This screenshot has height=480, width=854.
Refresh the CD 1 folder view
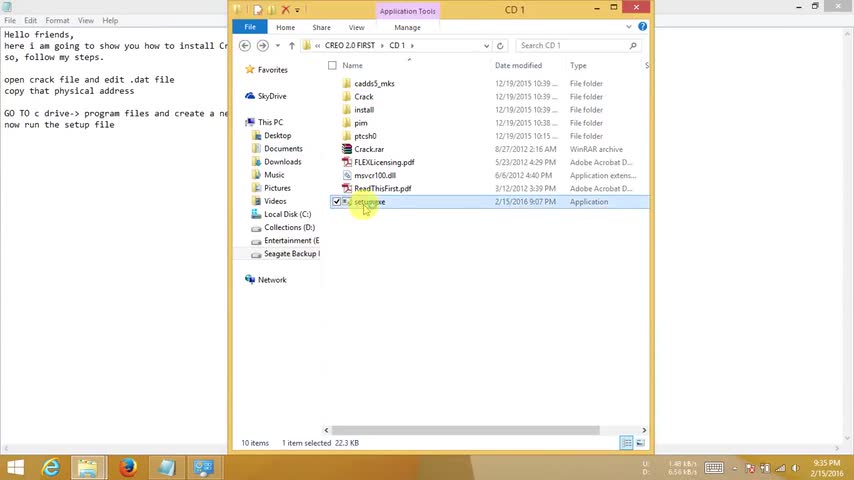tap(500, 46)
